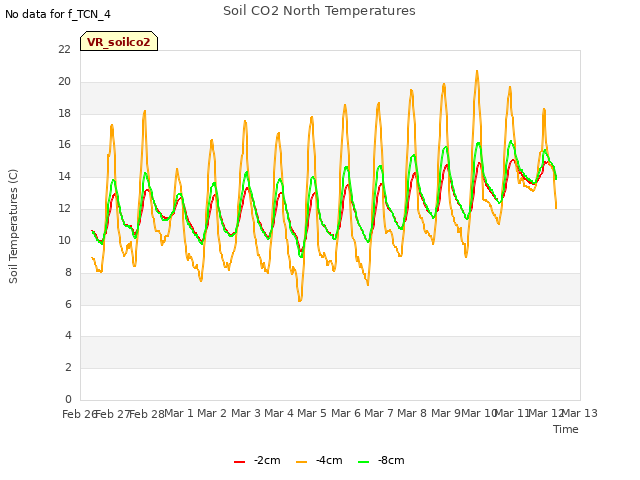Click the 10 y-axis tick label

point(64,240)
